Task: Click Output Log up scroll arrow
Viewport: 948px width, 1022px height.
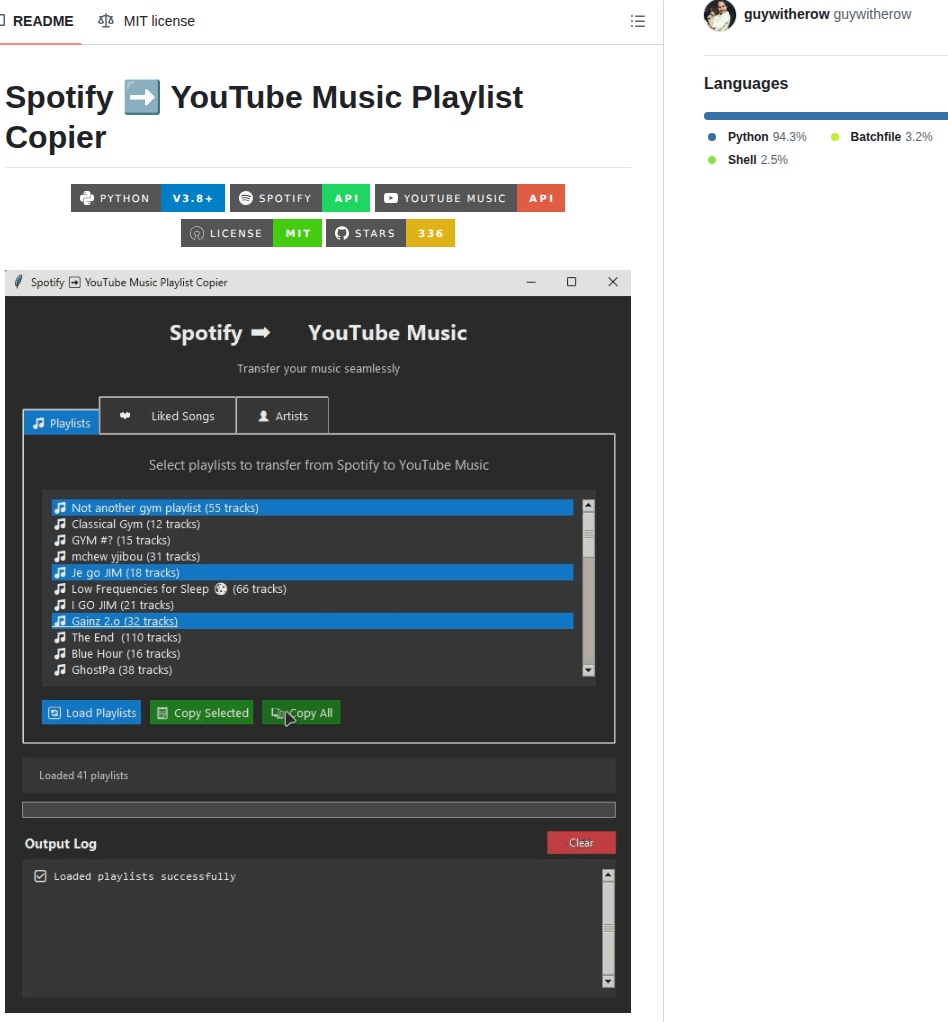Action: pos(608,876)
